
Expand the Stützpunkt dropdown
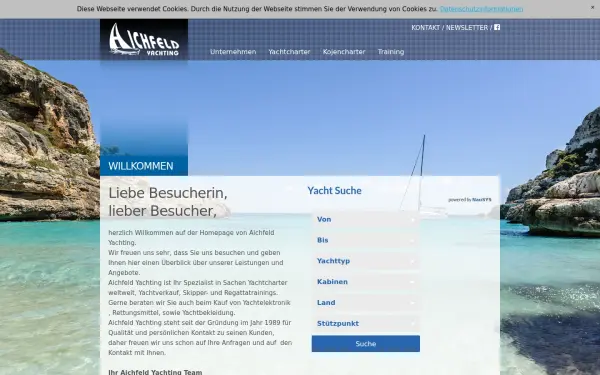[366, 323]
